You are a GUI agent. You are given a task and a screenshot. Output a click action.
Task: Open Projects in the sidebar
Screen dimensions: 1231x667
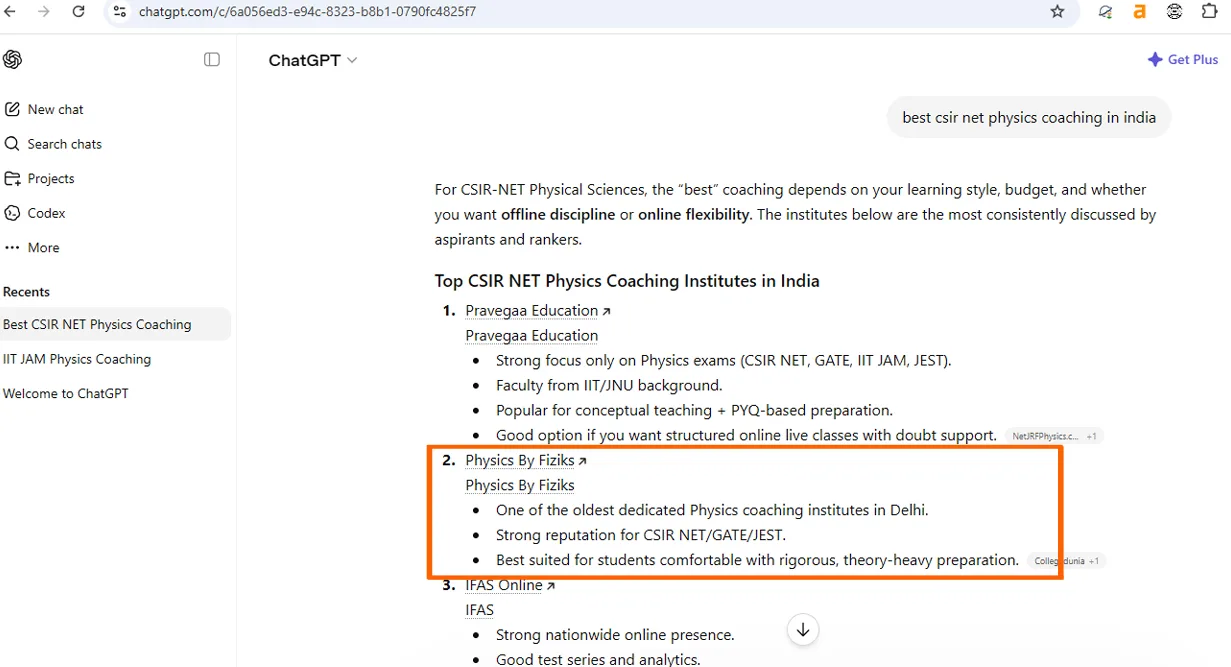pyautogui.click(x=40, y=178)
